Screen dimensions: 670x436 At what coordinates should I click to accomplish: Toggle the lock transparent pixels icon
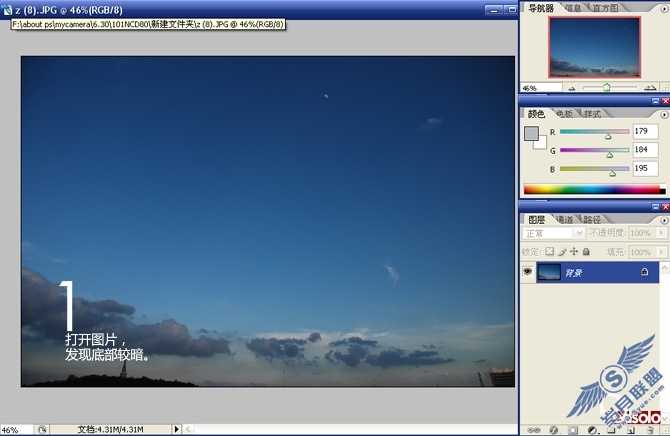(550, 251)
